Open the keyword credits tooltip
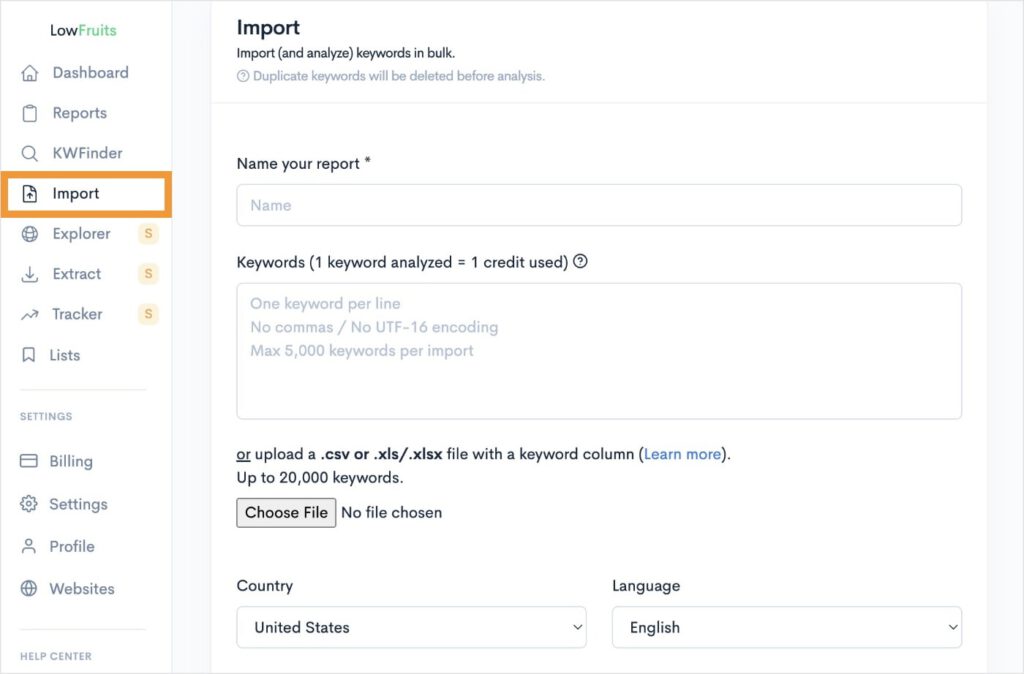The image size is (1024, 674). pos(581,261)
